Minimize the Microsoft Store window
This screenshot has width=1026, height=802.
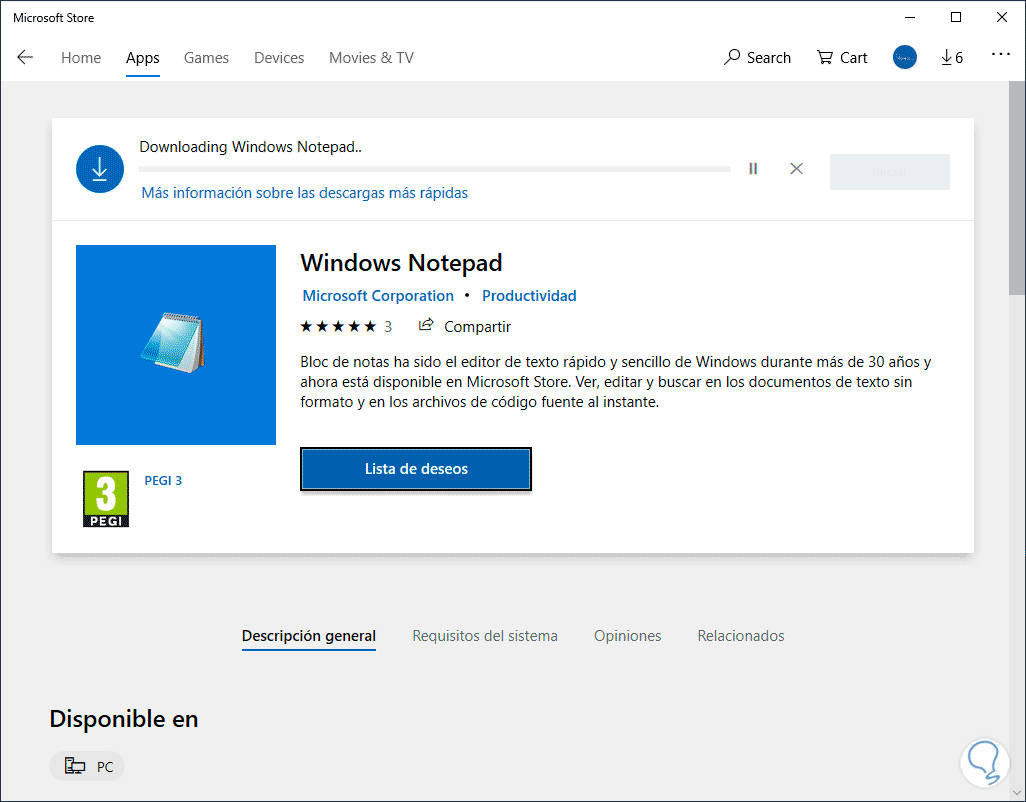pos(910,18)
